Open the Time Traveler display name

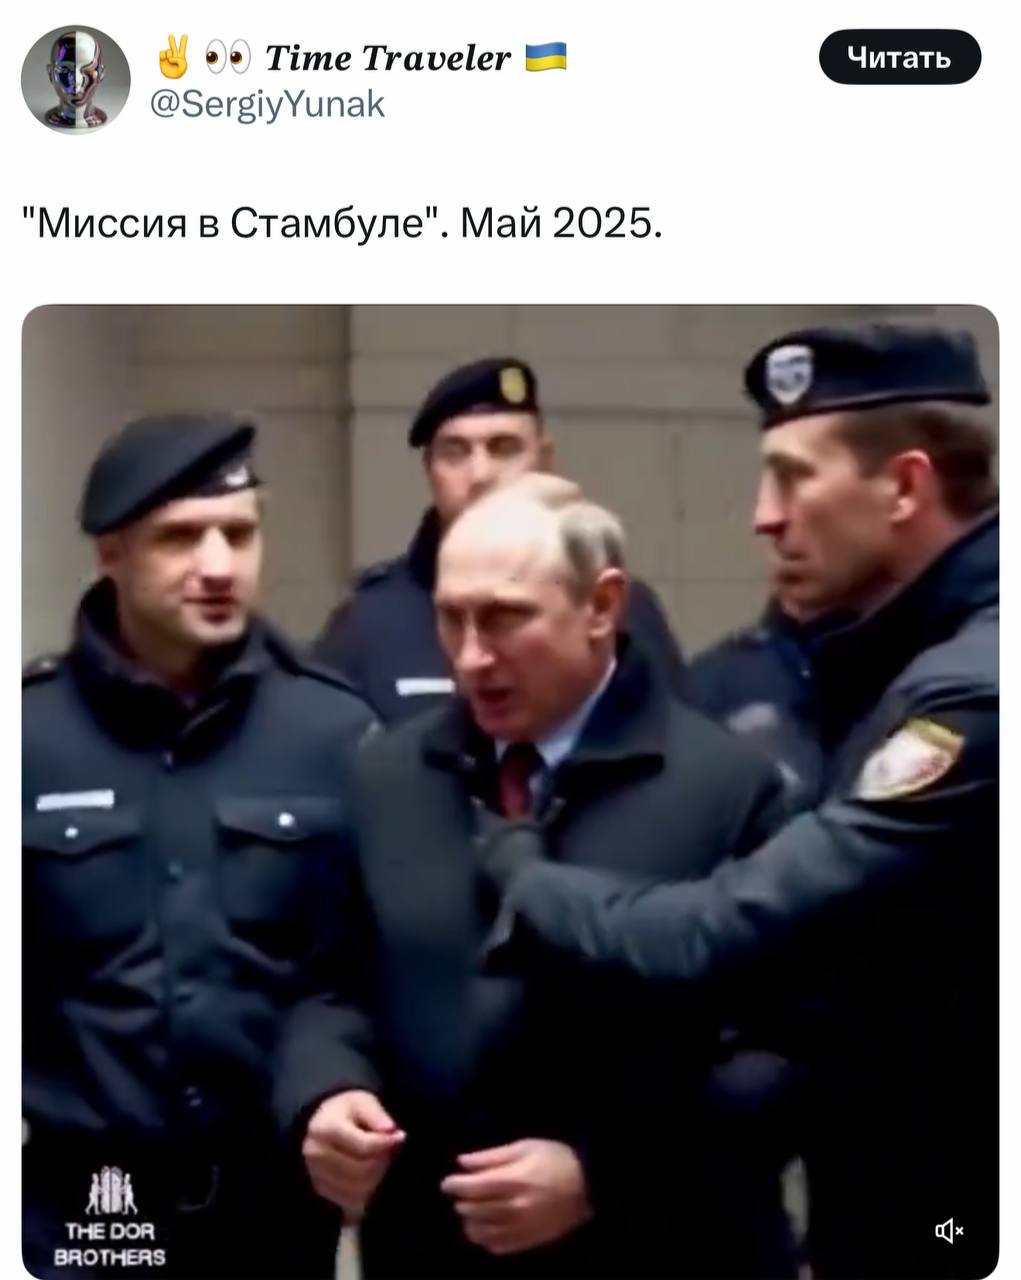(x=388, y=58)
